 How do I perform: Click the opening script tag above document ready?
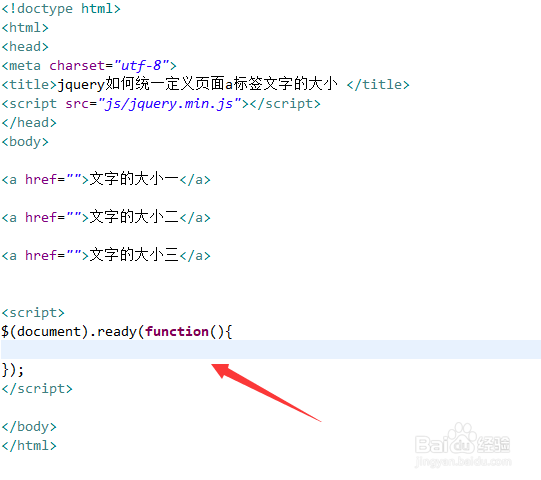click(33, 313)
